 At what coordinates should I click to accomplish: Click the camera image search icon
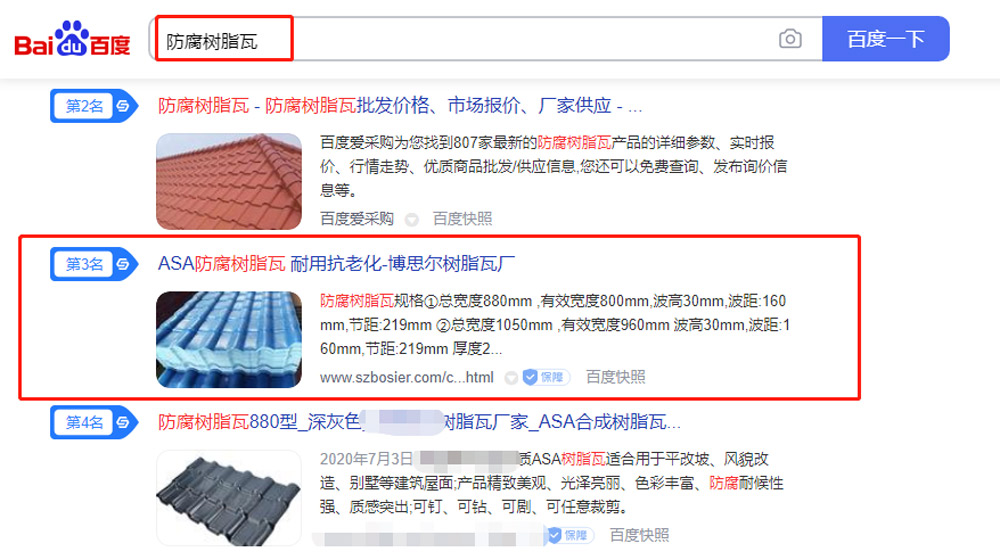(790, 40)
